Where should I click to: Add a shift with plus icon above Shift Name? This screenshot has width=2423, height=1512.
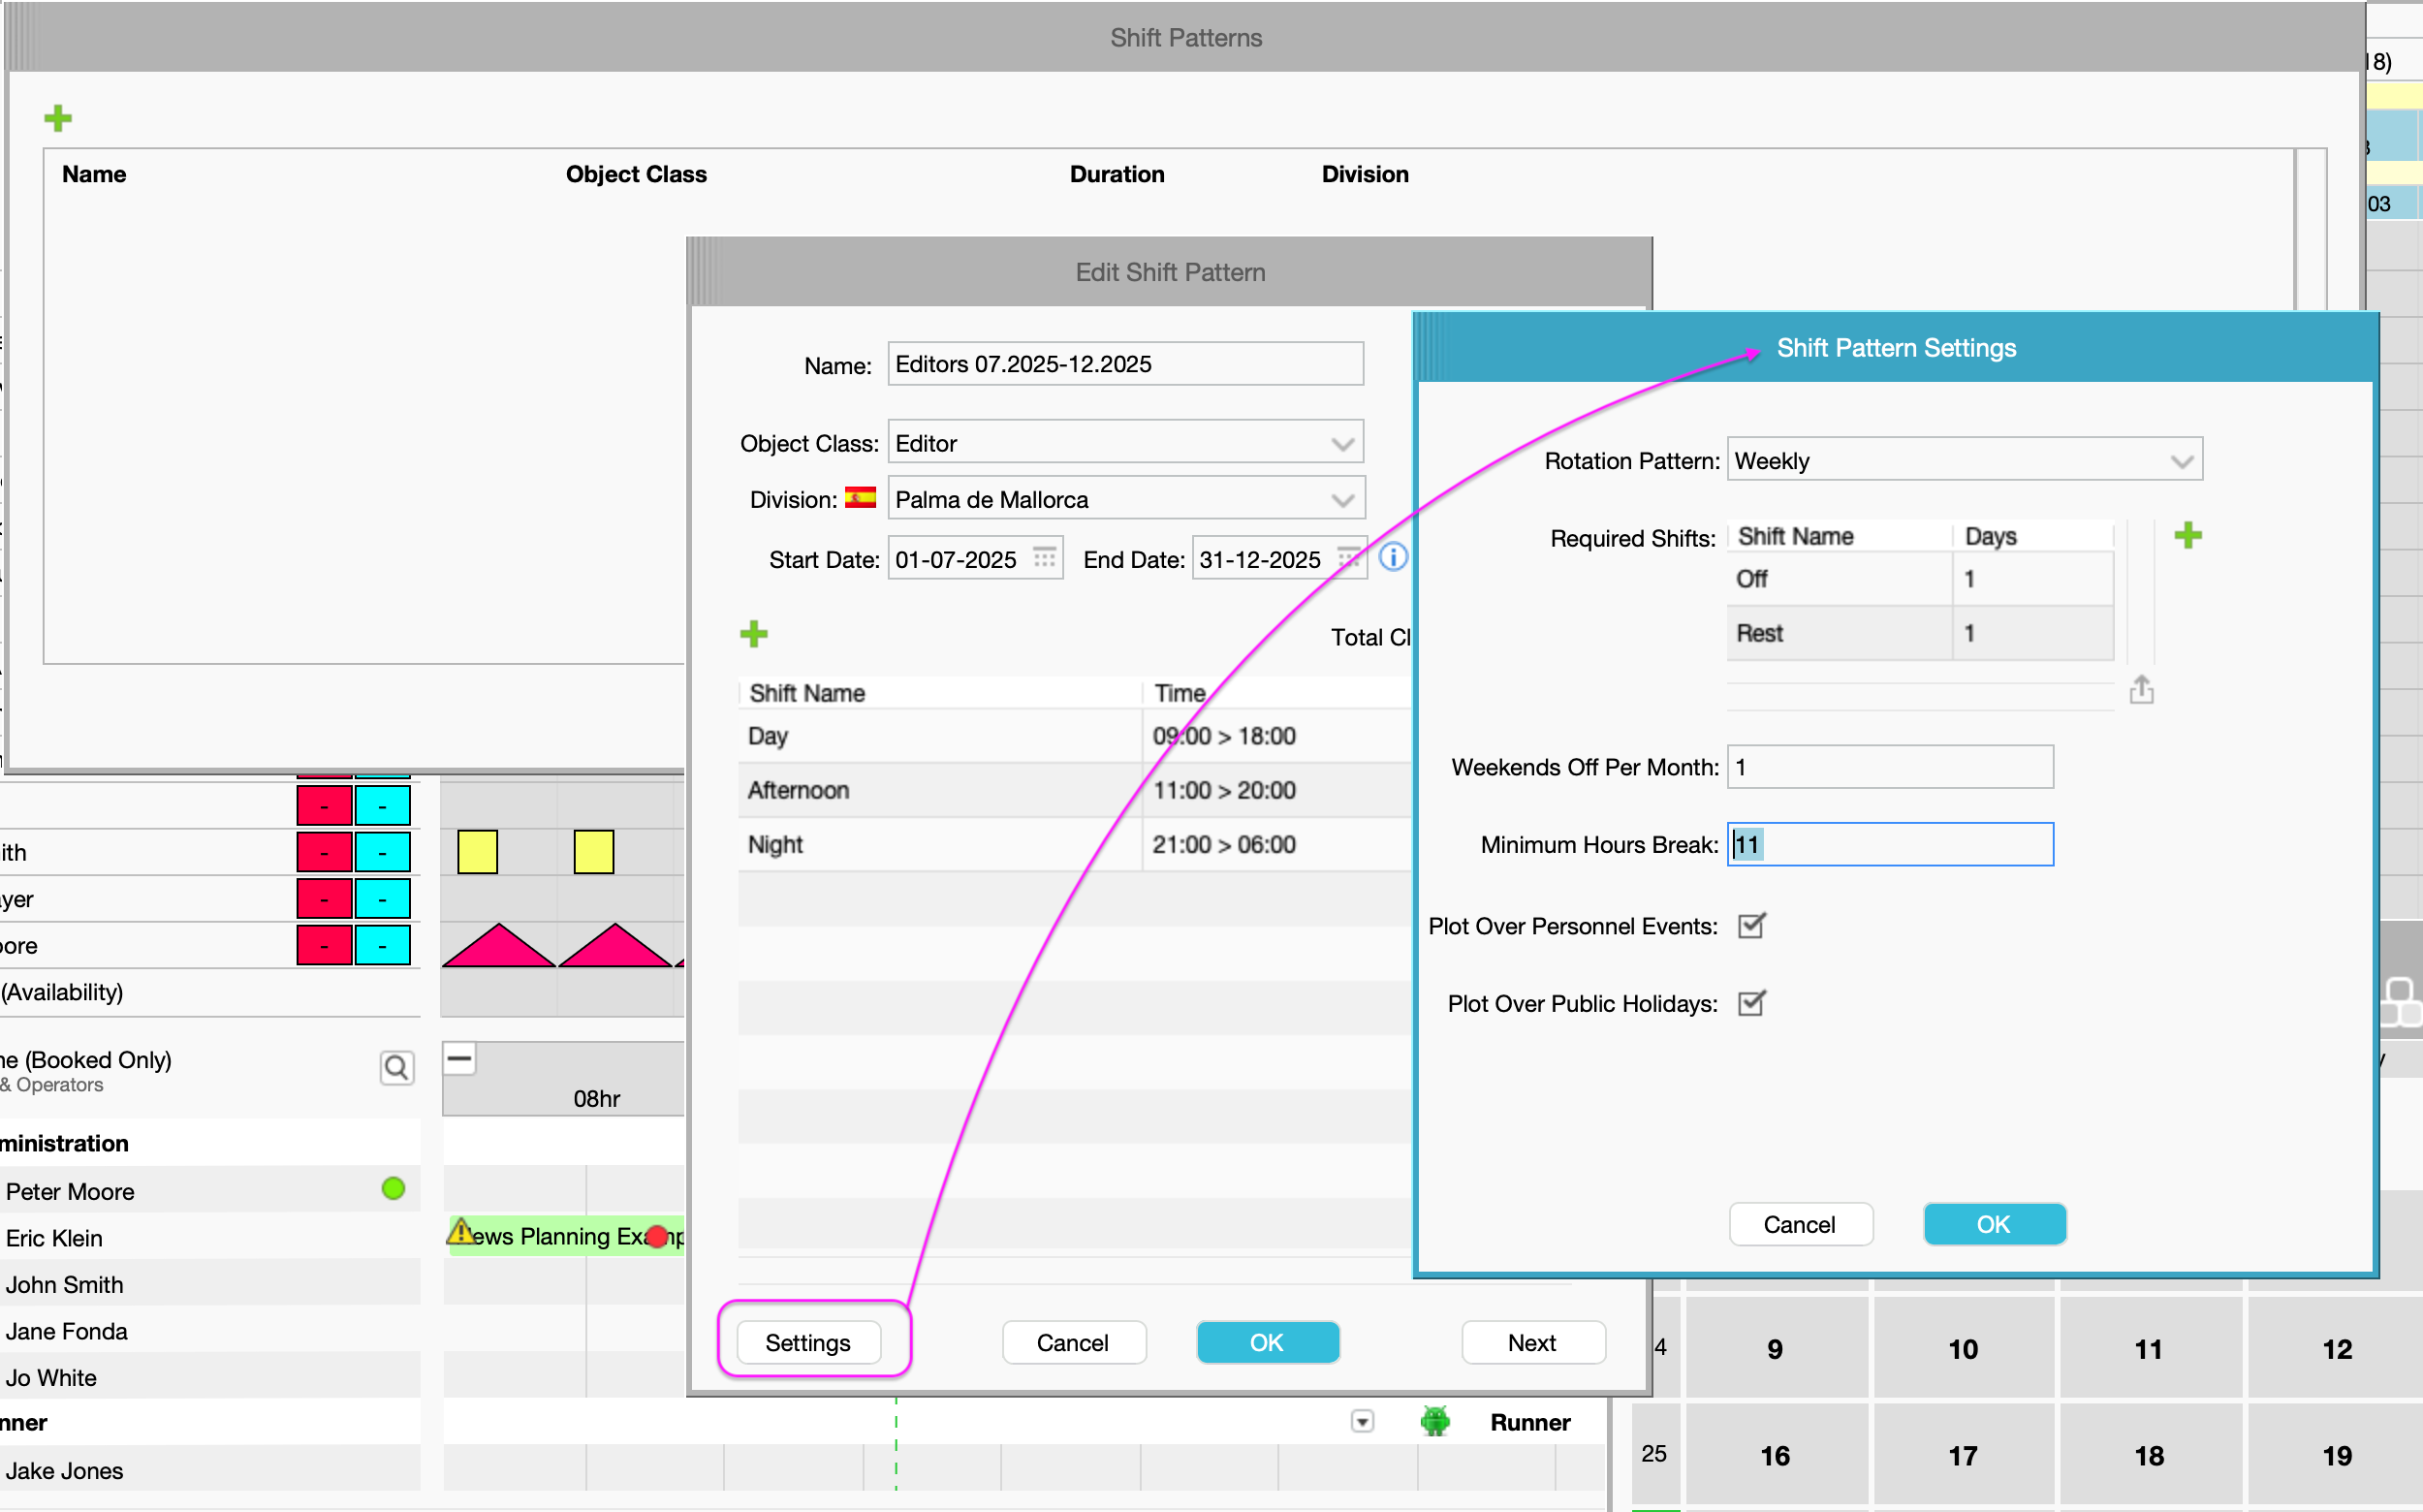pyautogui.click(x=753, y=634)
